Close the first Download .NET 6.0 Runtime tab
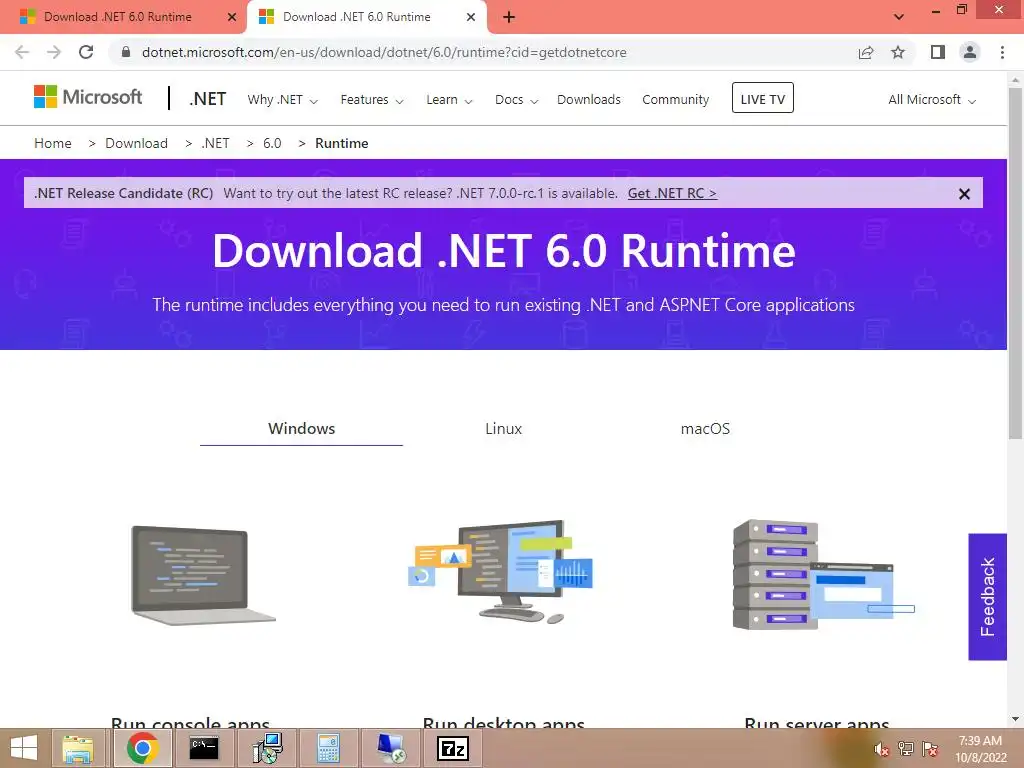This screenshot has height=768, width=1024. click(x=232, y=18)
